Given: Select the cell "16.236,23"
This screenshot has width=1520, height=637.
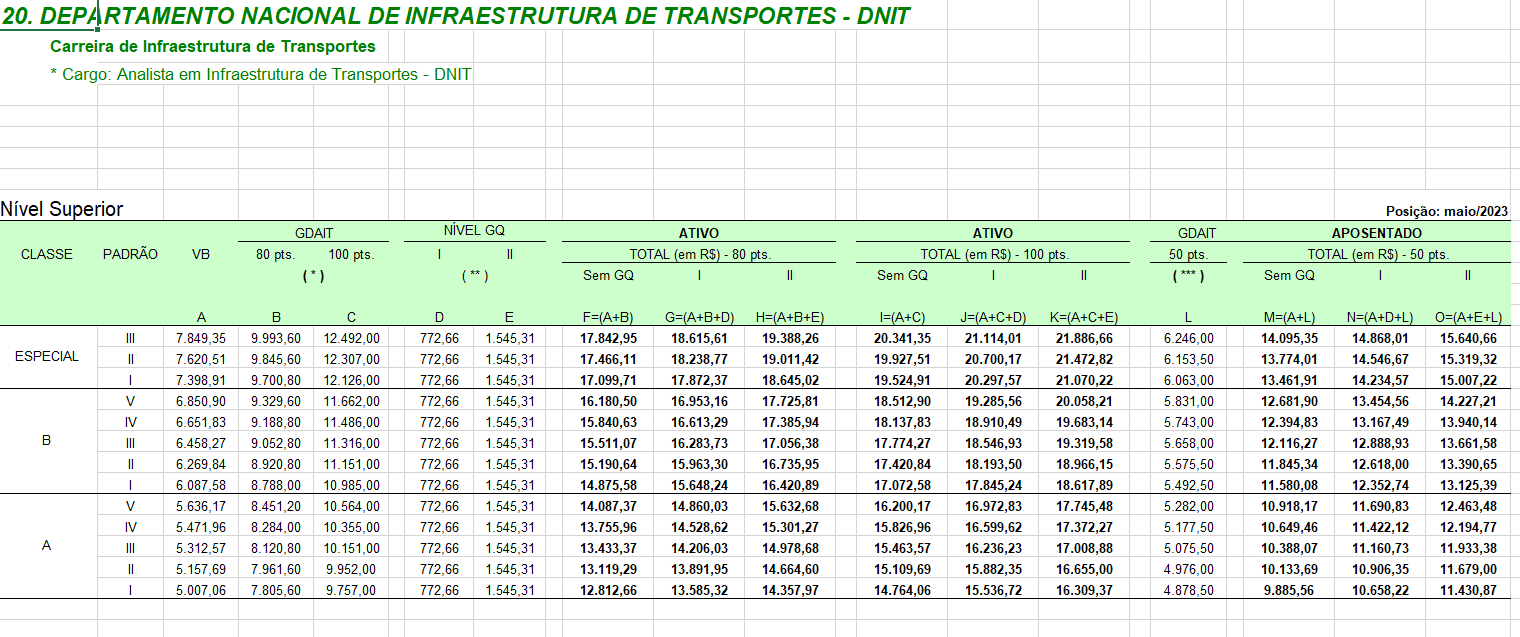Looking at the screenshot, I should [994, 548].
